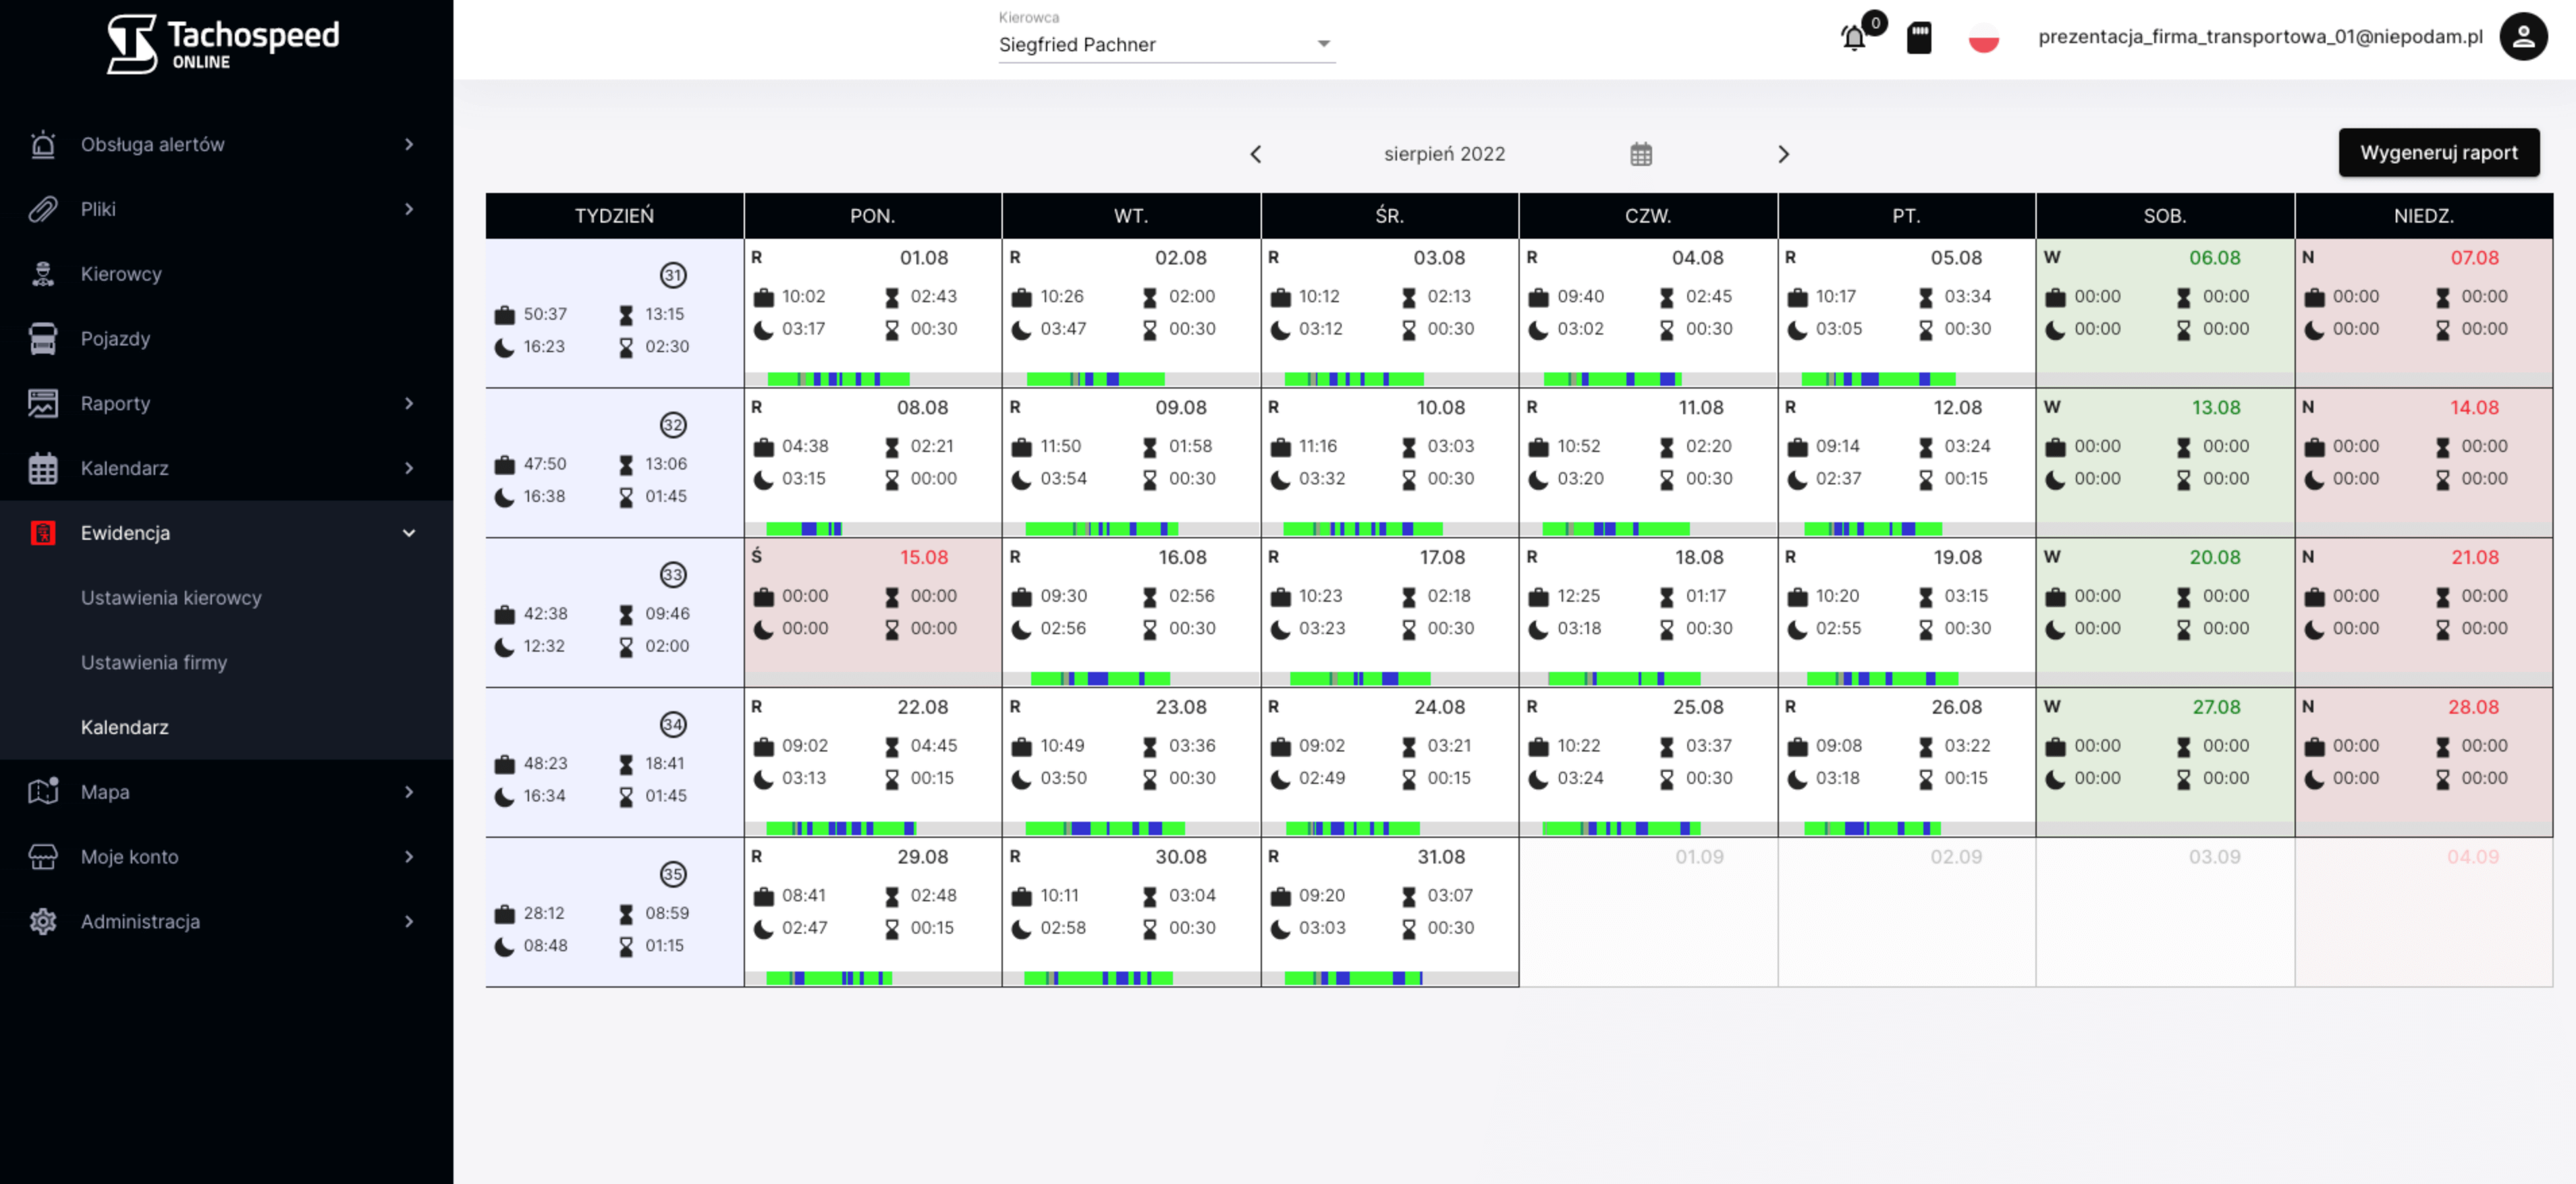Click the Polish flag language icon

[x=1983, y=38]
